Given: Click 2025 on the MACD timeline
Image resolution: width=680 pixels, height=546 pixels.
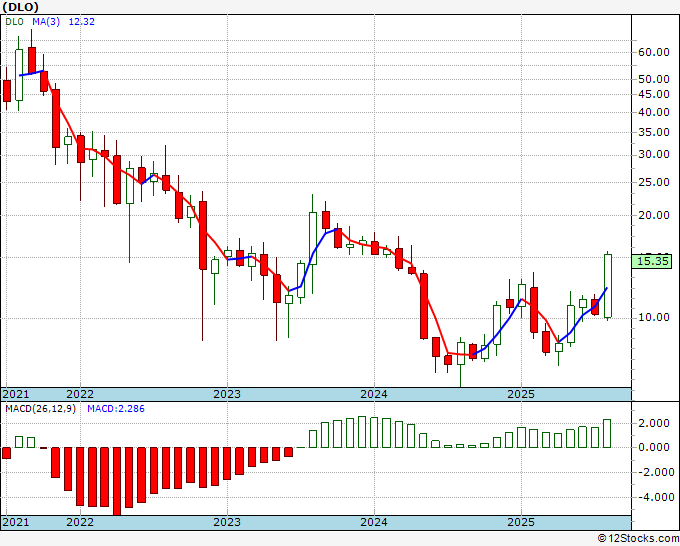Looking at the screenshot, I should coord(521,522).
